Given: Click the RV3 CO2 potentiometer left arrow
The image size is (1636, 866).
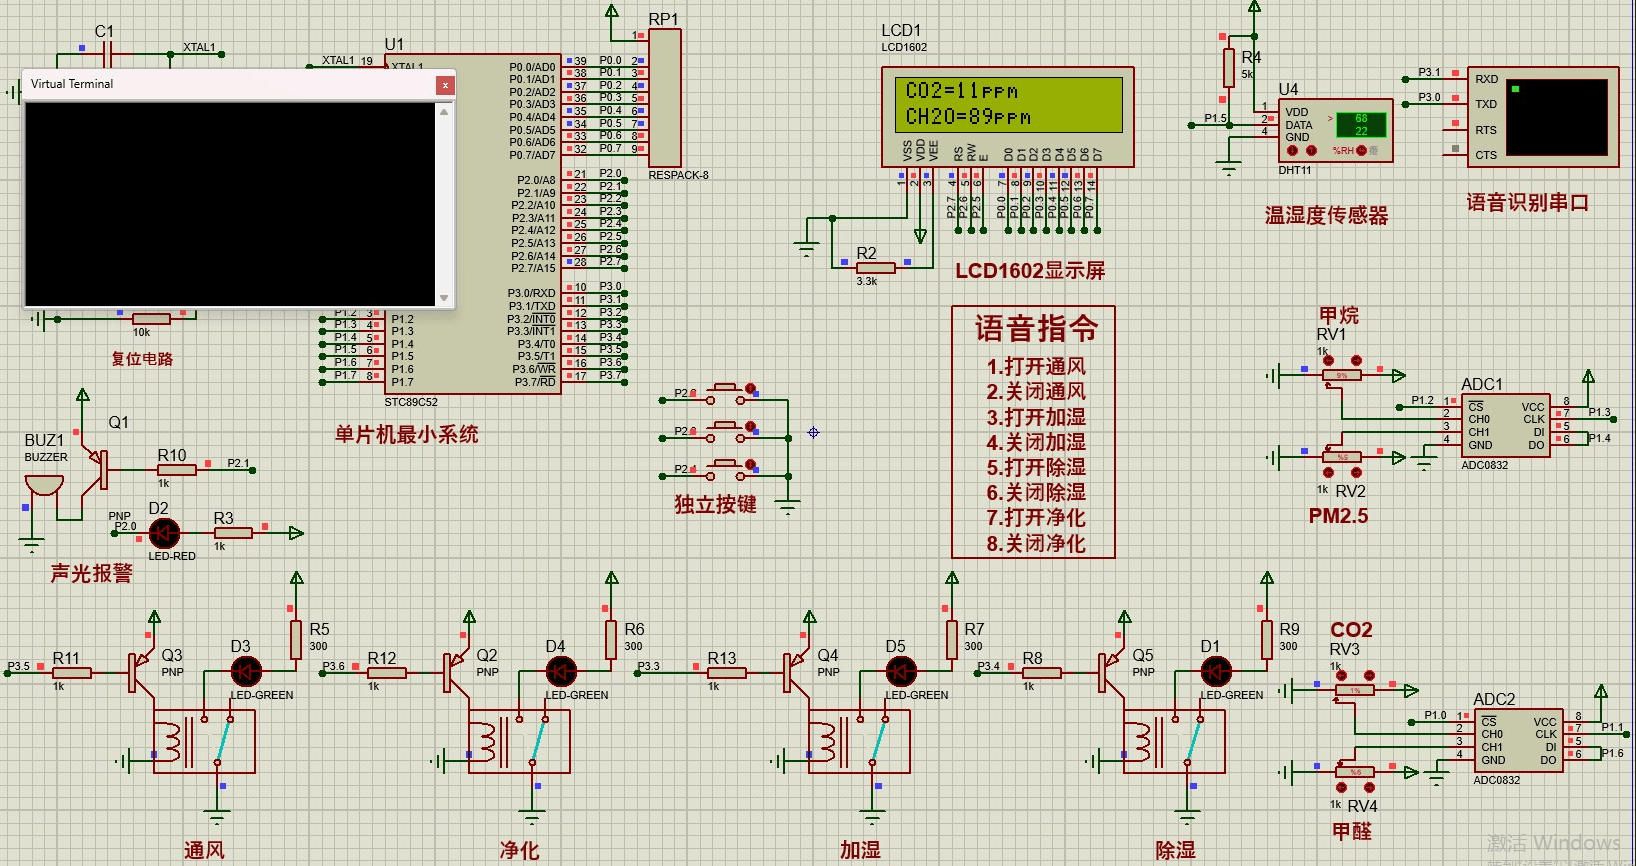Looking at the screenshot, I should pyautogui.click(x=1341, y=676).
